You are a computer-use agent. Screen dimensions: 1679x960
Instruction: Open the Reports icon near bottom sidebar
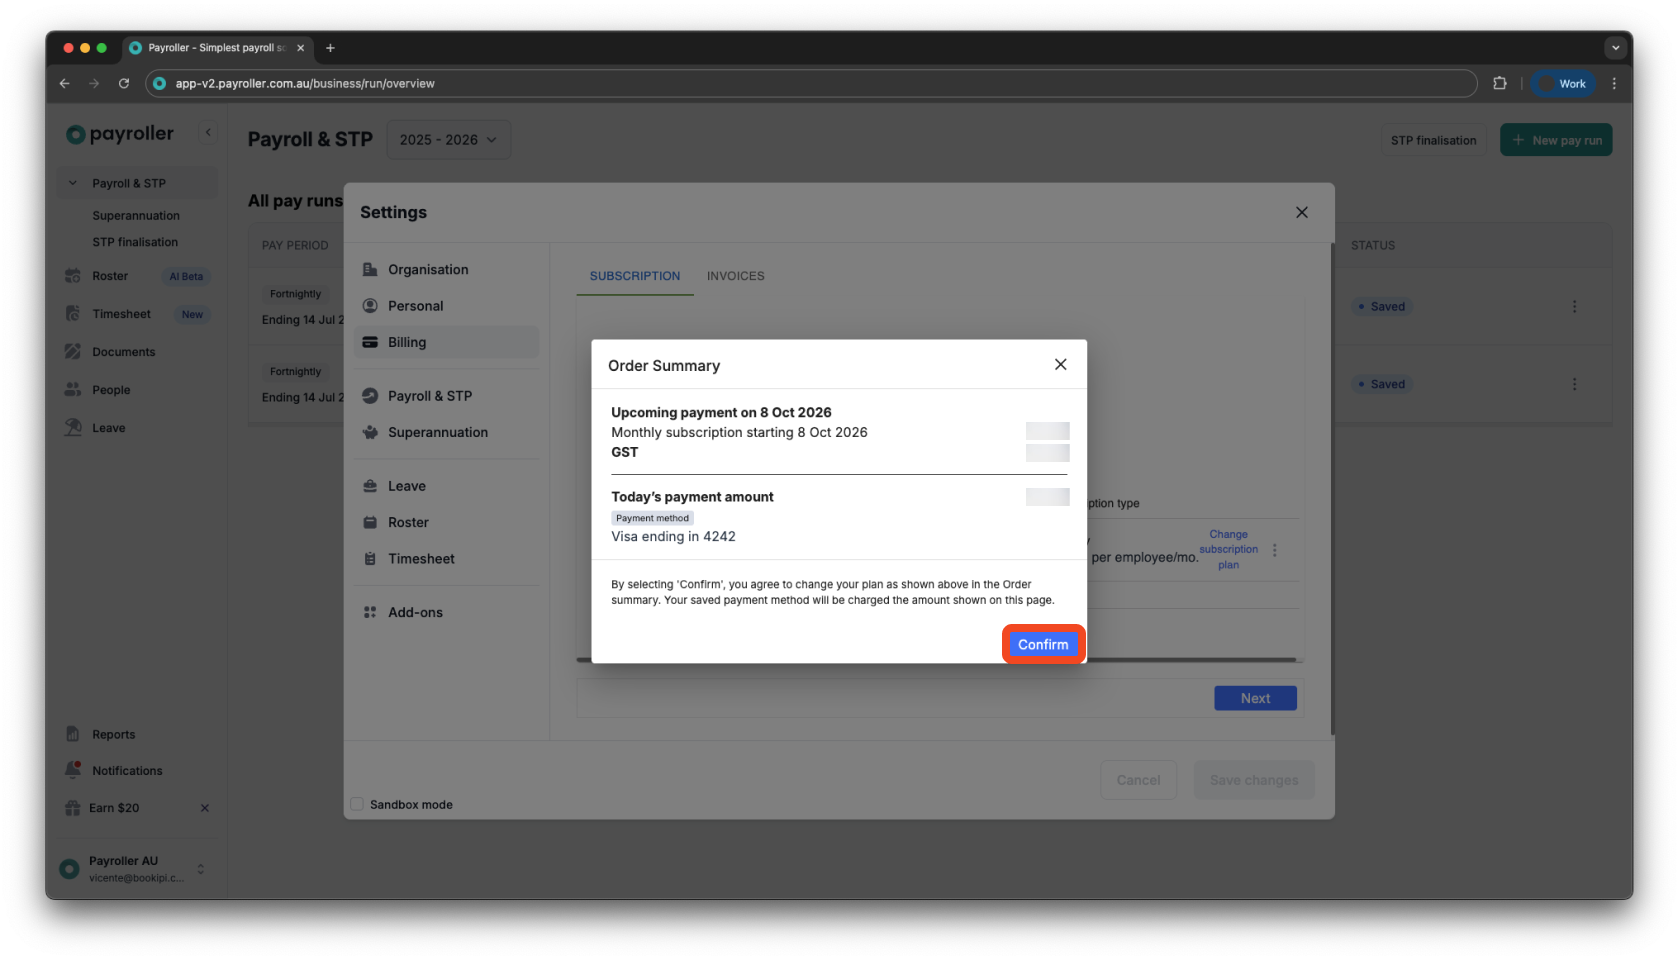tap(73, 733)
